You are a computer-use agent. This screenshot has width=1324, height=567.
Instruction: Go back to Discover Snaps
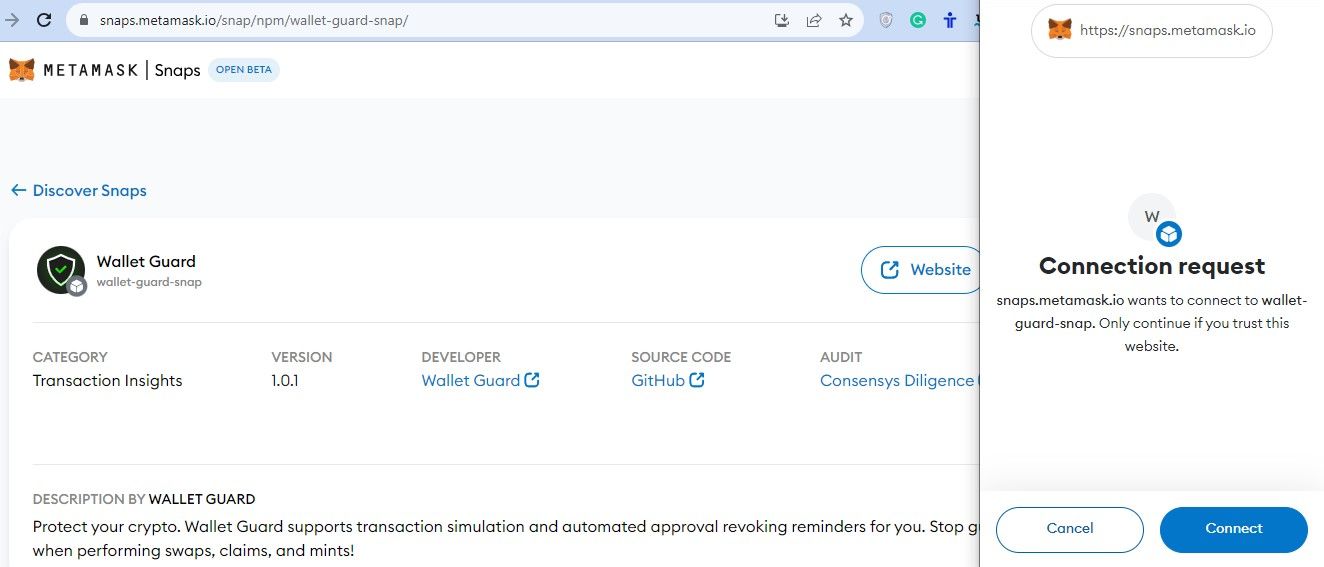pyautogui.click(x=79, y=190)
